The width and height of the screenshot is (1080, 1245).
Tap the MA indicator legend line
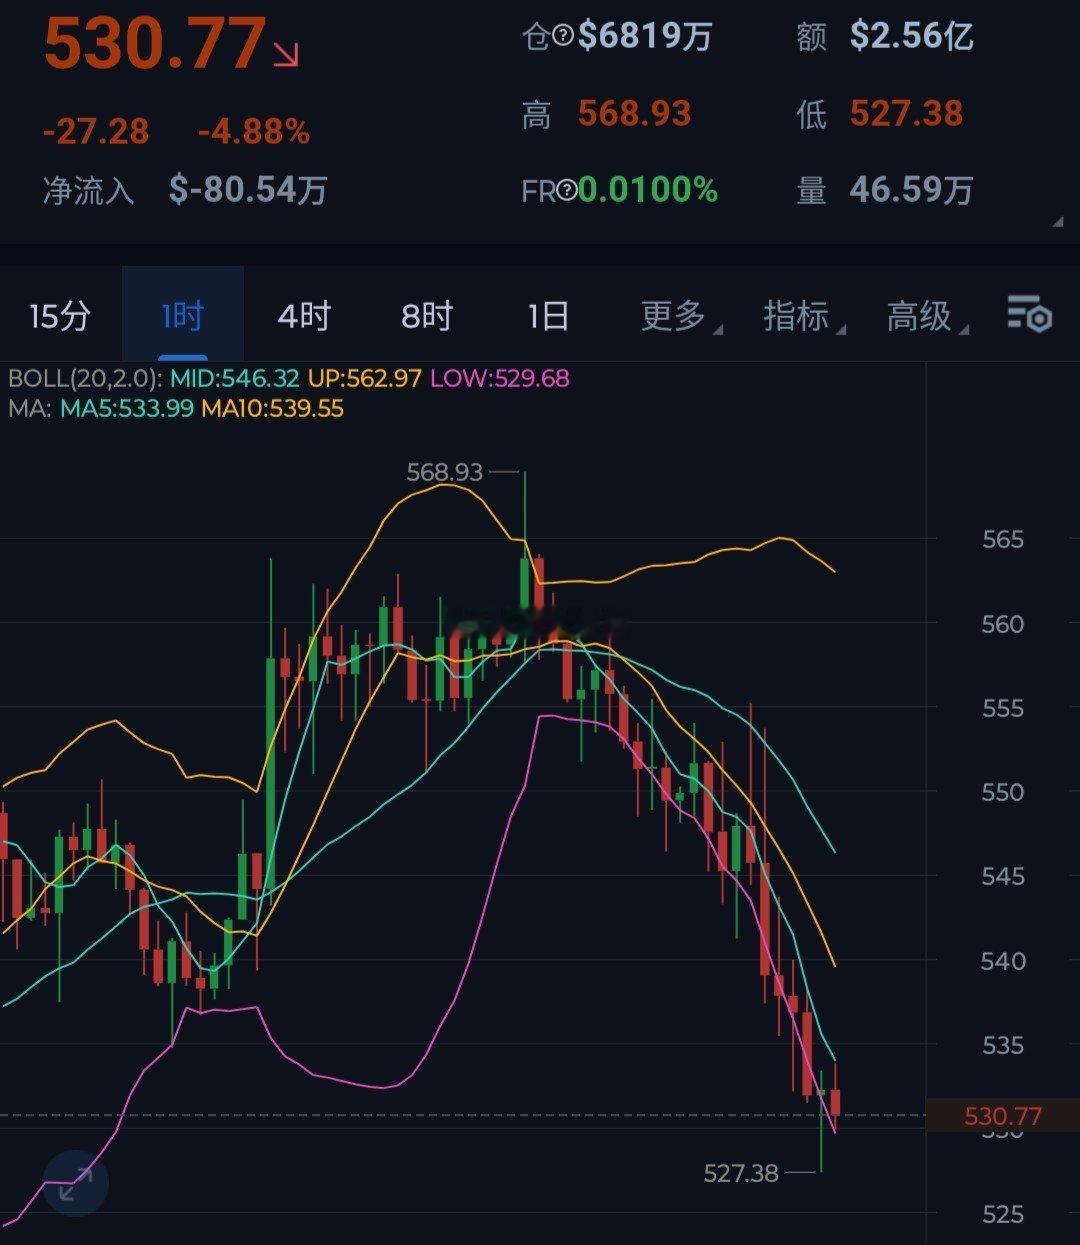(x=176, y=408)
